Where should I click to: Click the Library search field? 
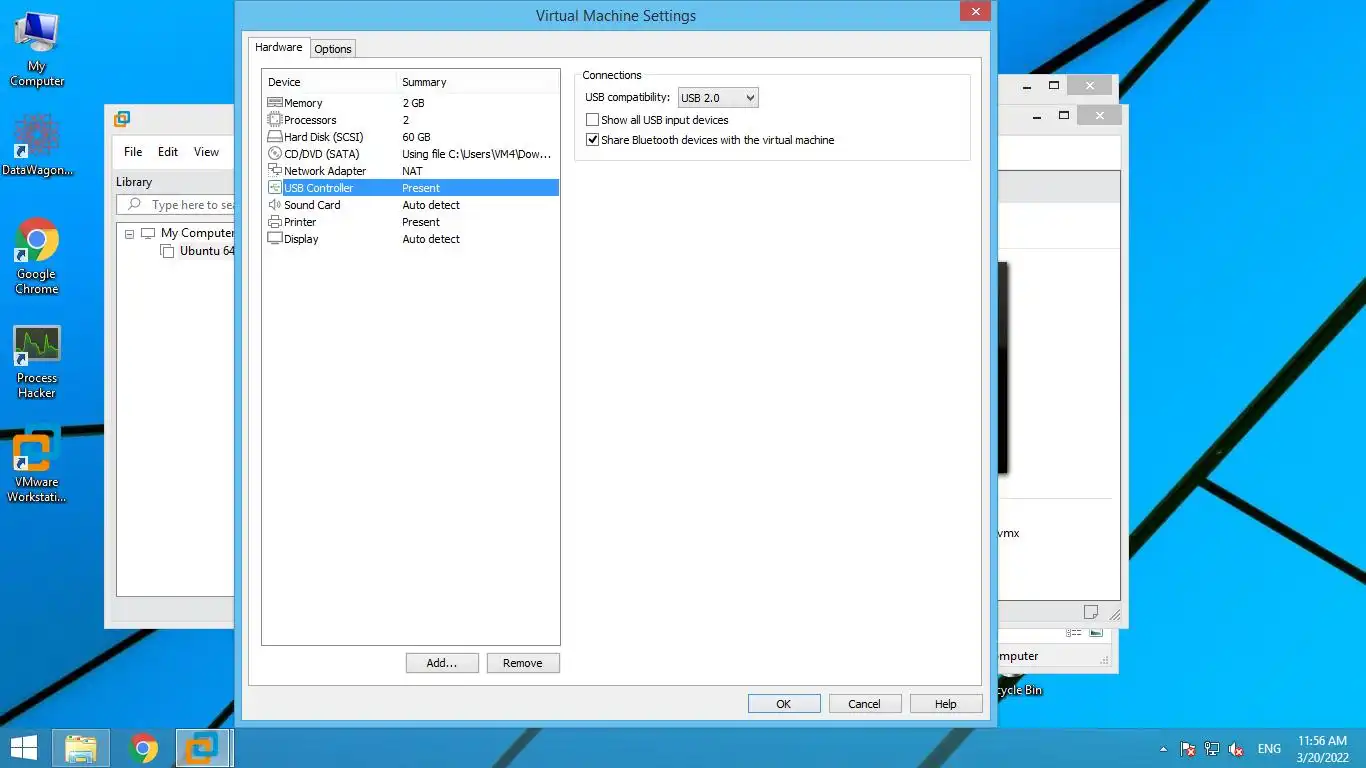[176, 205]
